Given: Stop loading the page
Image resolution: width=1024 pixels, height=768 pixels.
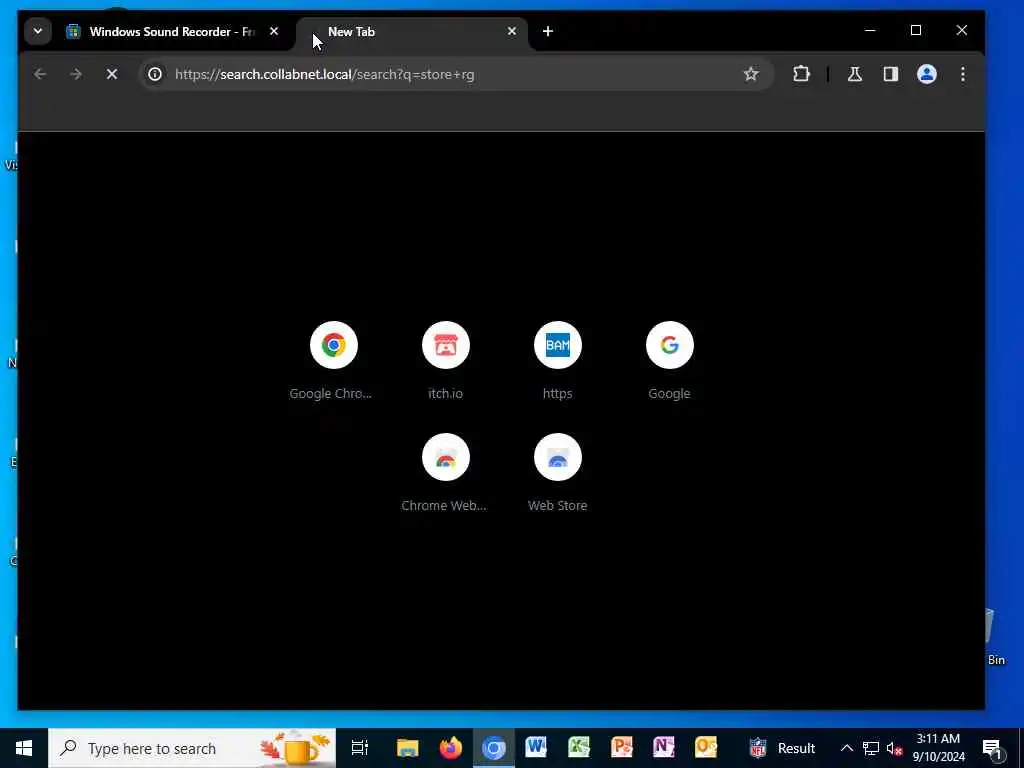Looking at the screenshot, I should click(x=112, y=74).
